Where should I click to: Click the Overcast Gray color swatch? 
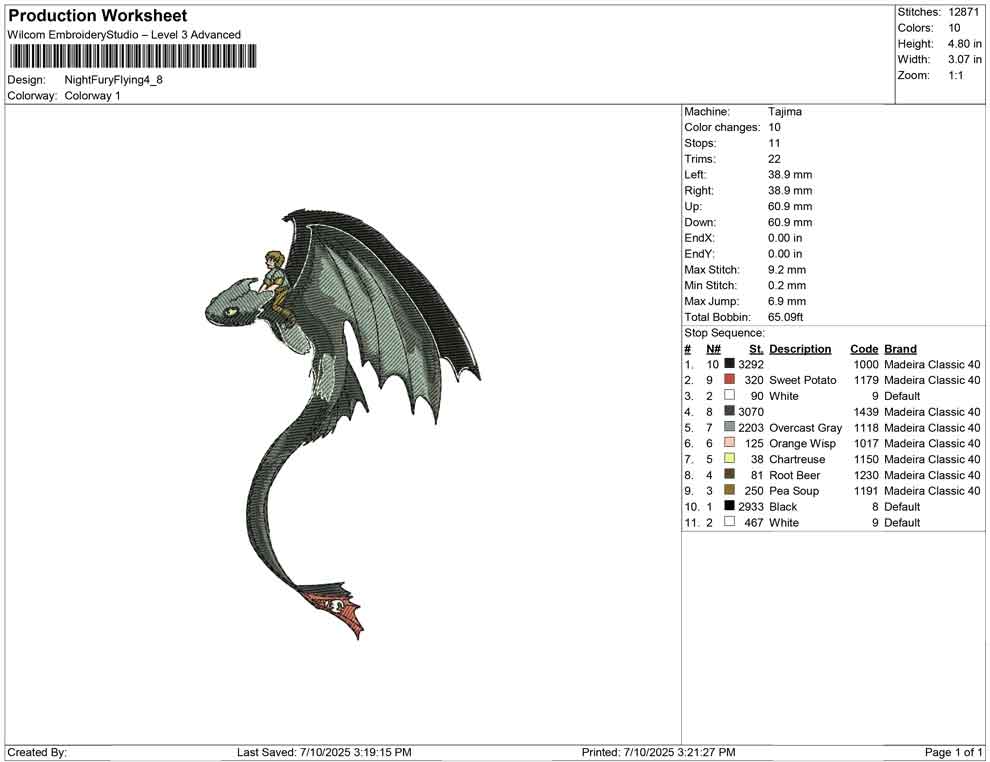click(x=729, y=427)
